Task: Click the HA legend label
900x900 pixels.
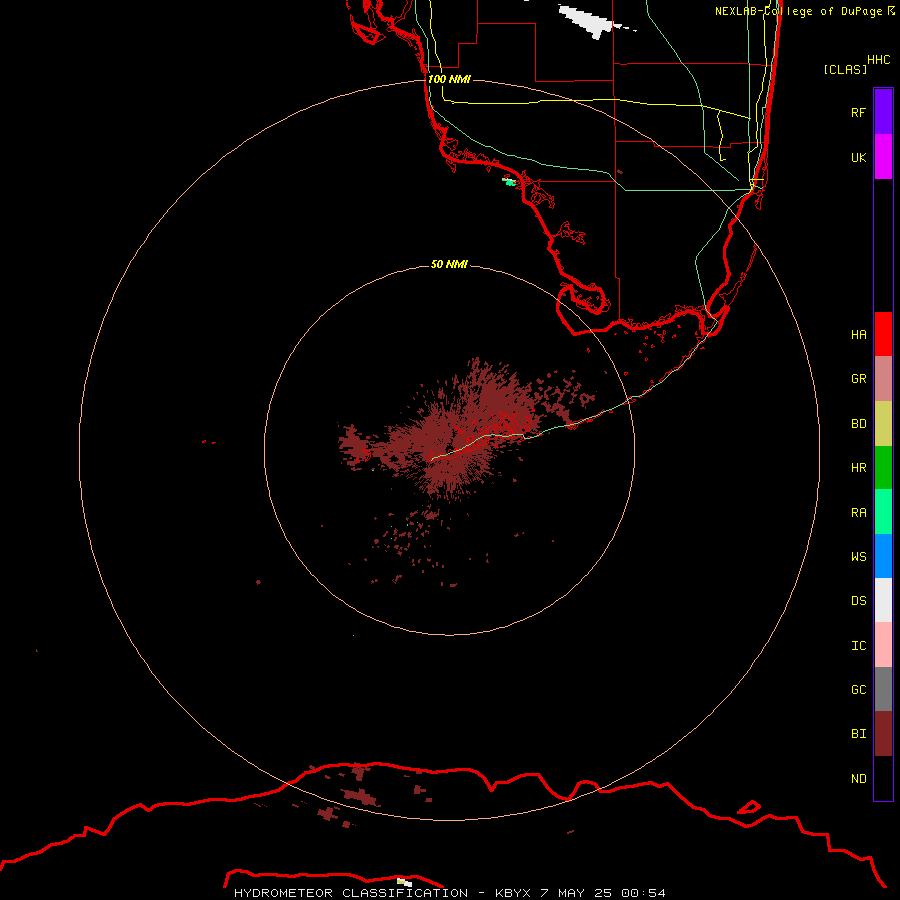Action: click(858, 335)
